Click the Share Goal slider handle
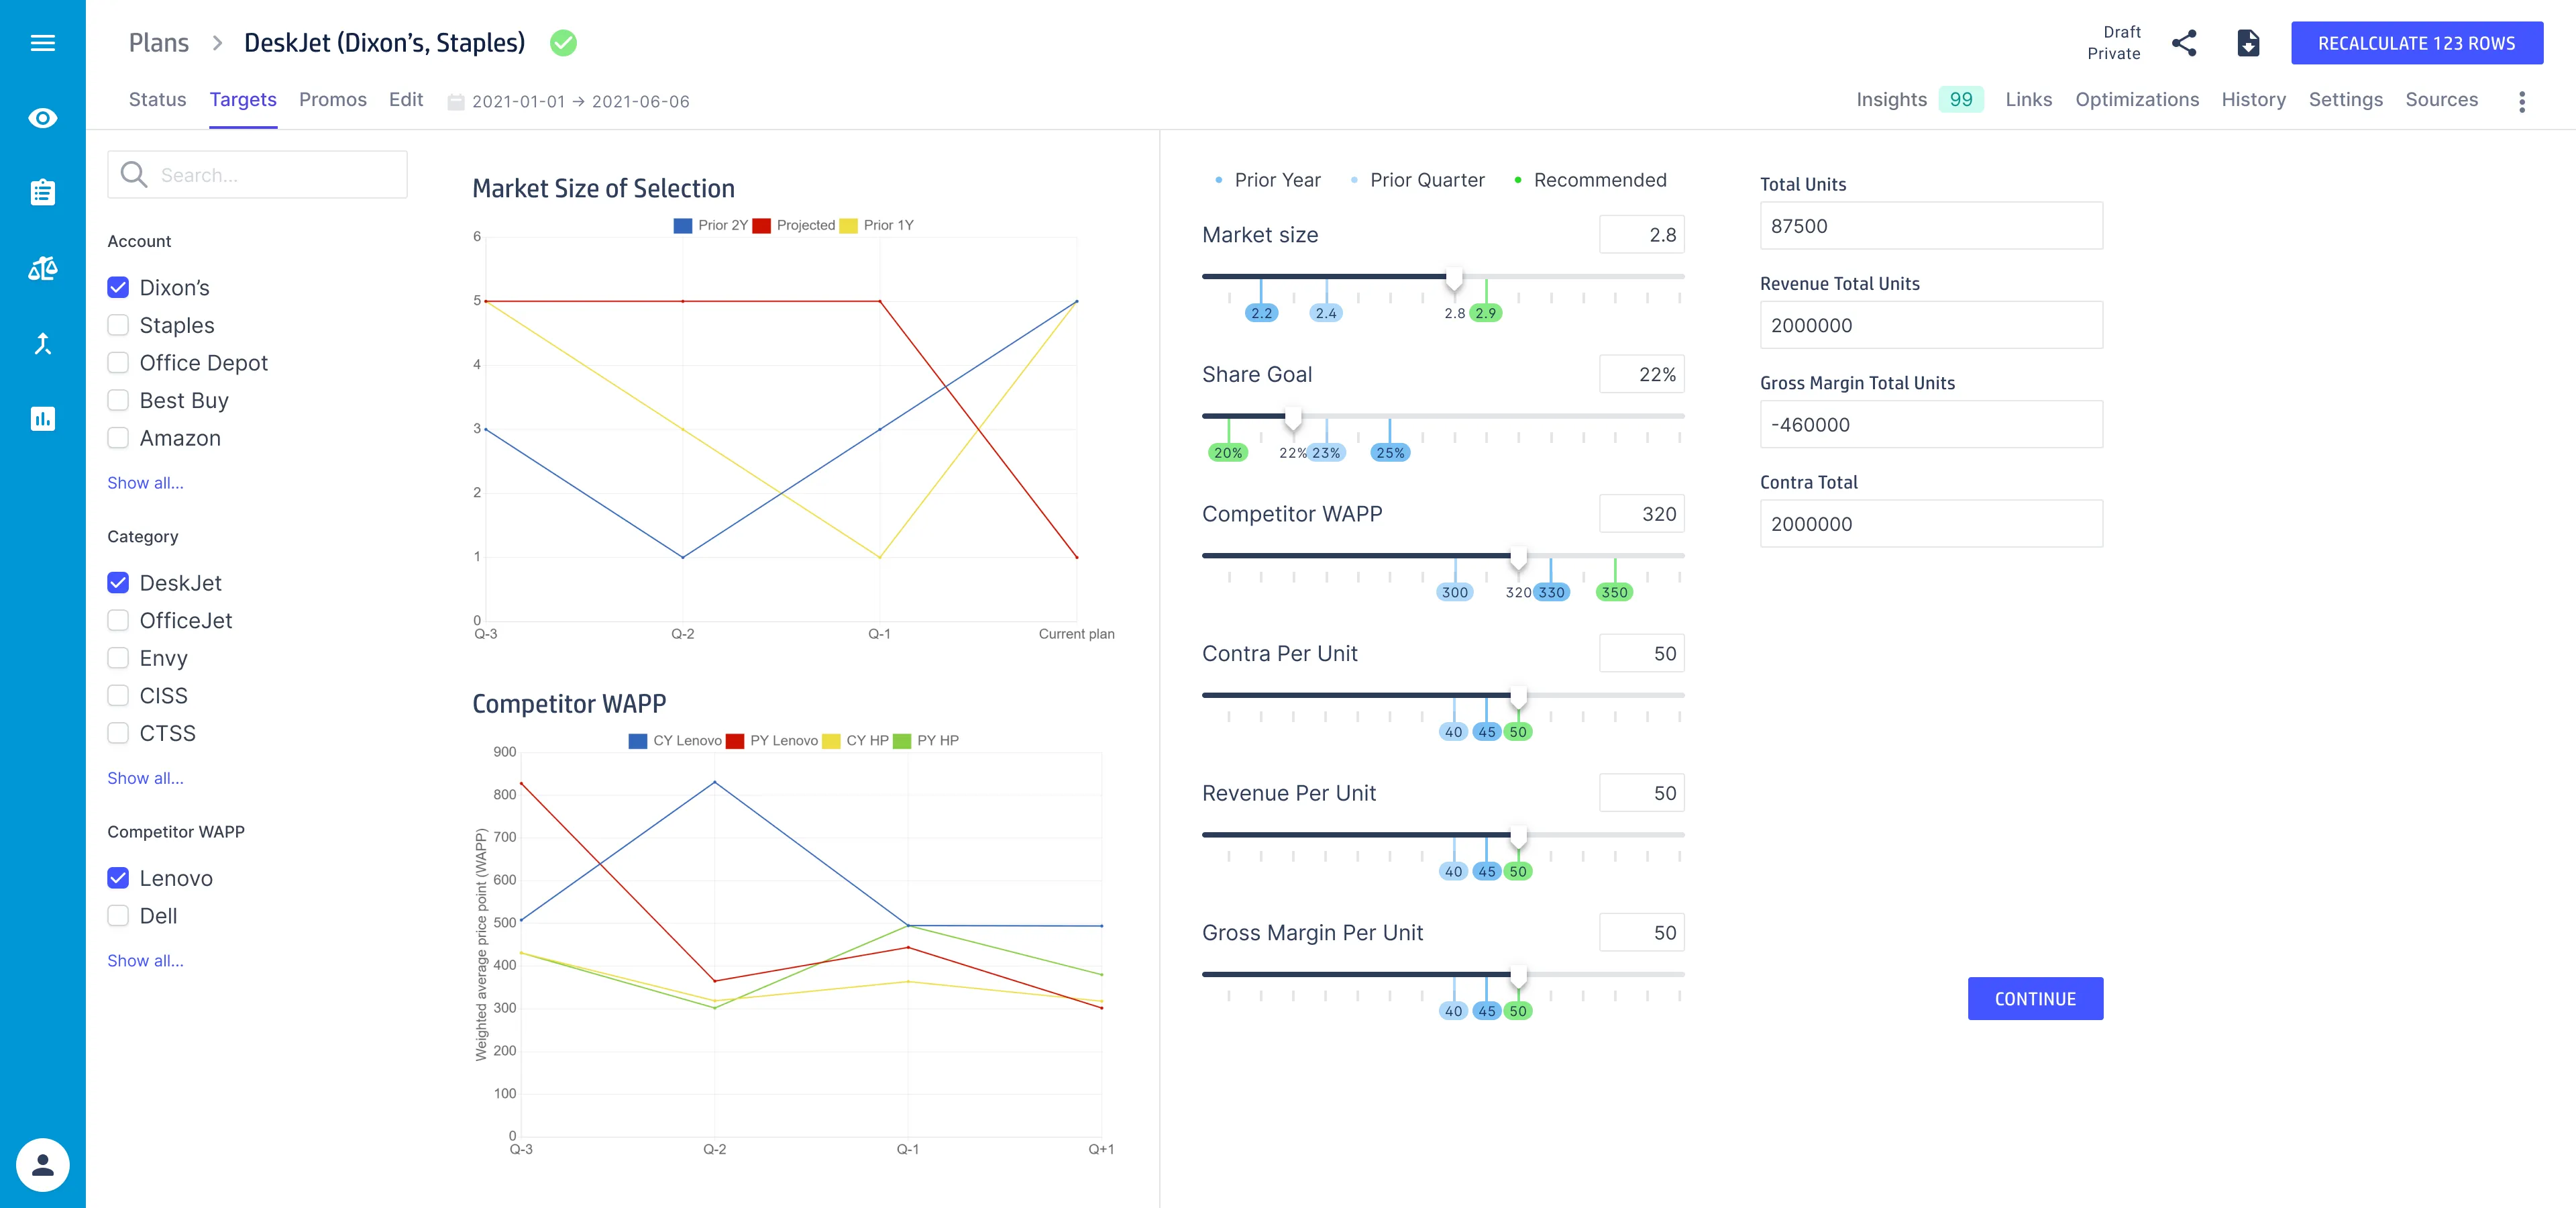This screenshot has height=1208, width=2576. pos(1293,417)
